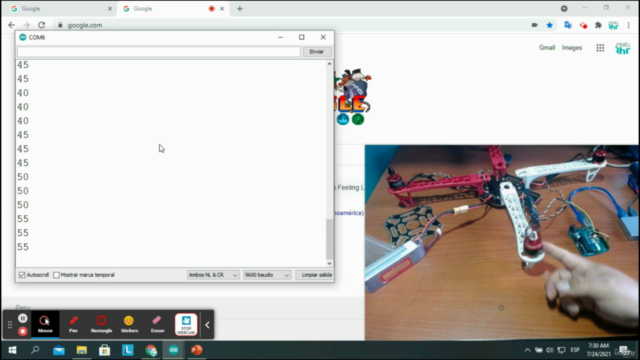Open Chrome from the taskbar
This screenshot has width=640, height=360.
151,350
